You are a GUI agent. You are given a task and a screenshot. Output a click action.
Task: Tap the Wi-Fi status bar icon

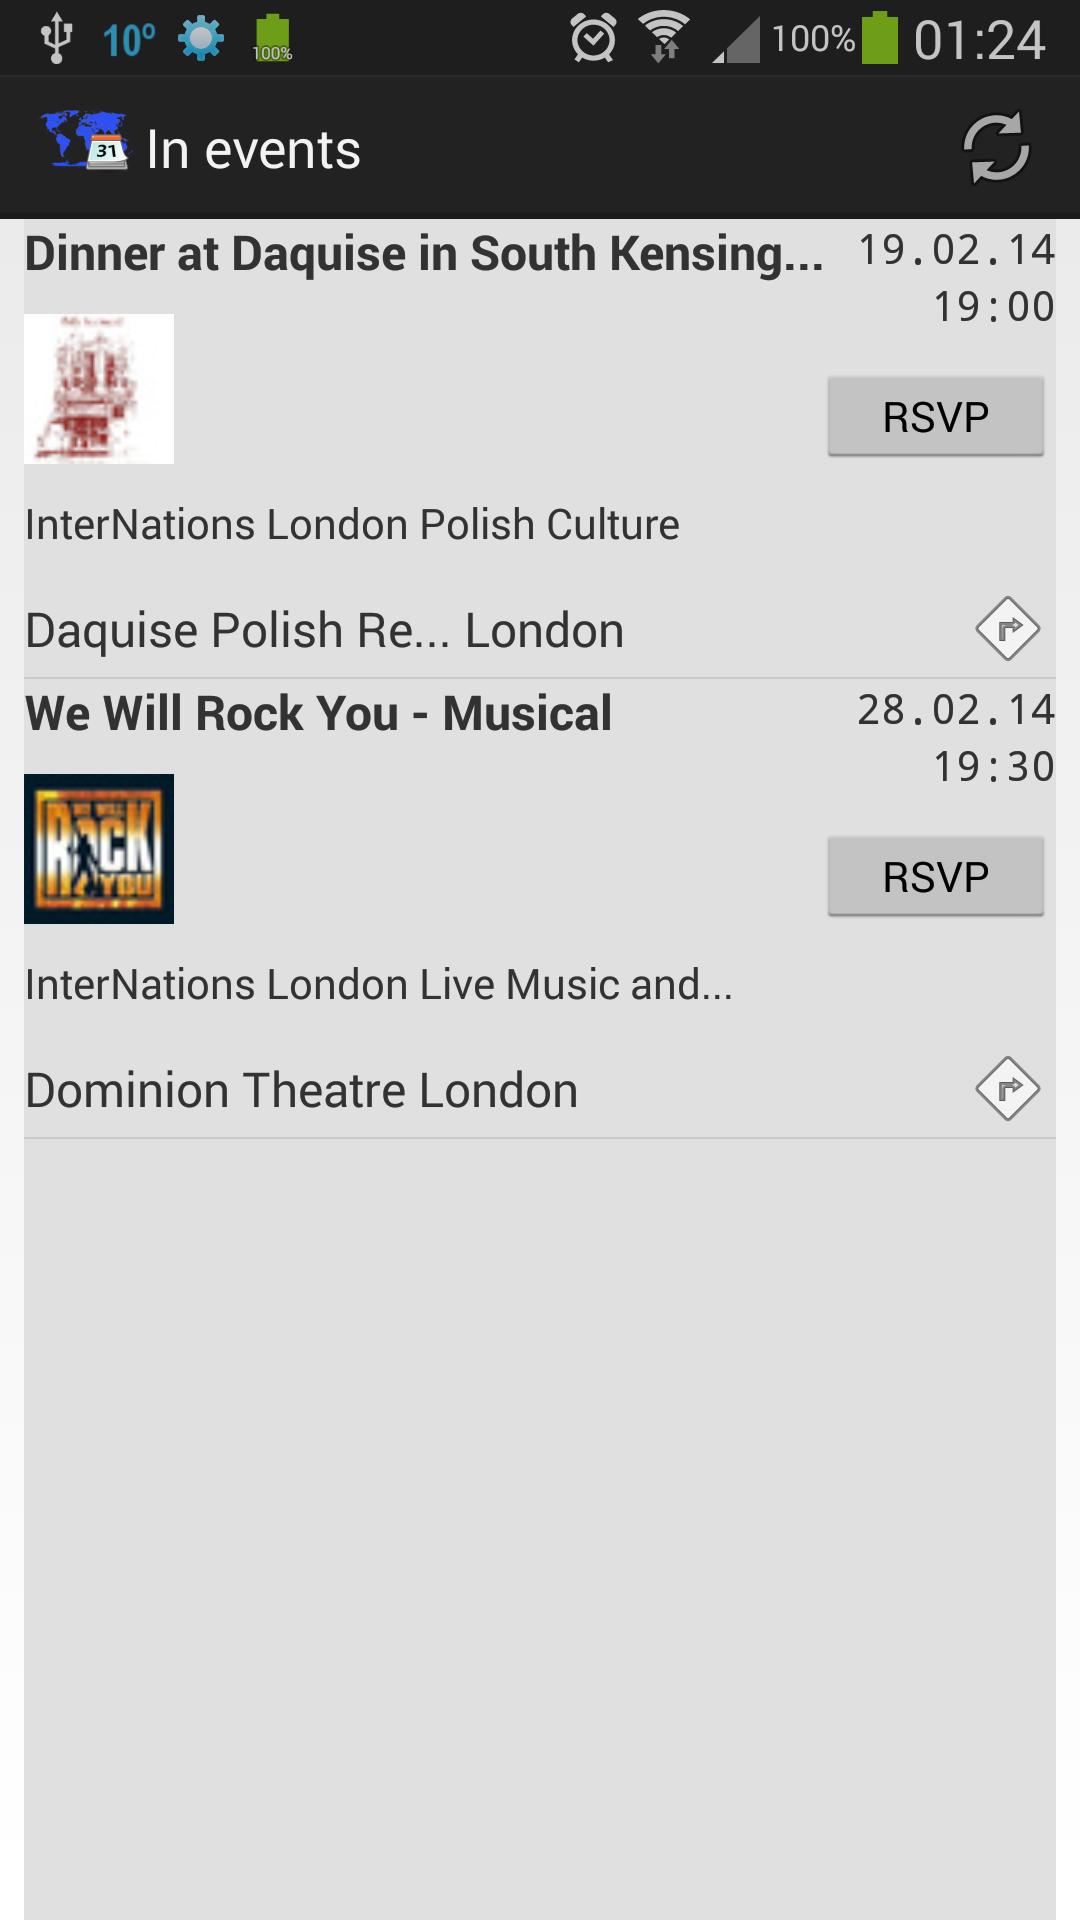pos(664,38)
